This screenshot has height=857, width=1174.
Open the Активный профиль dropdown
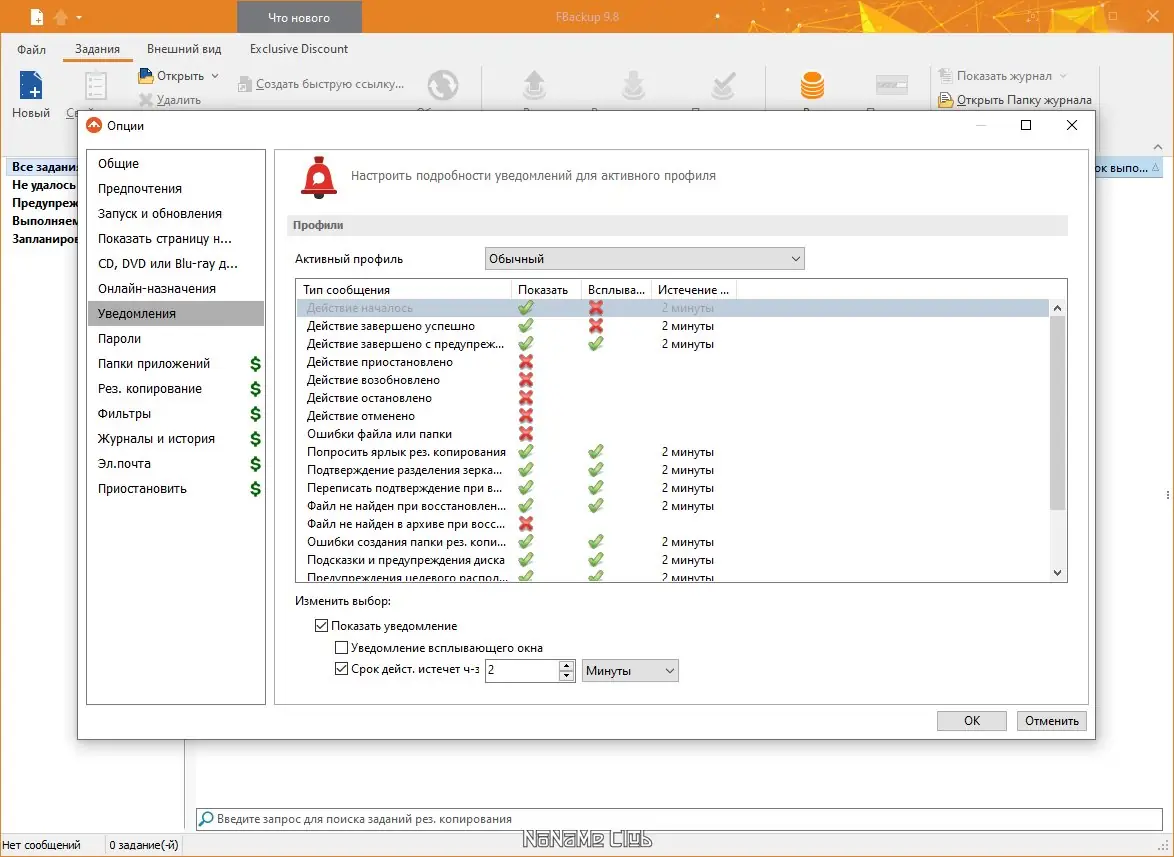coord(645,259)
